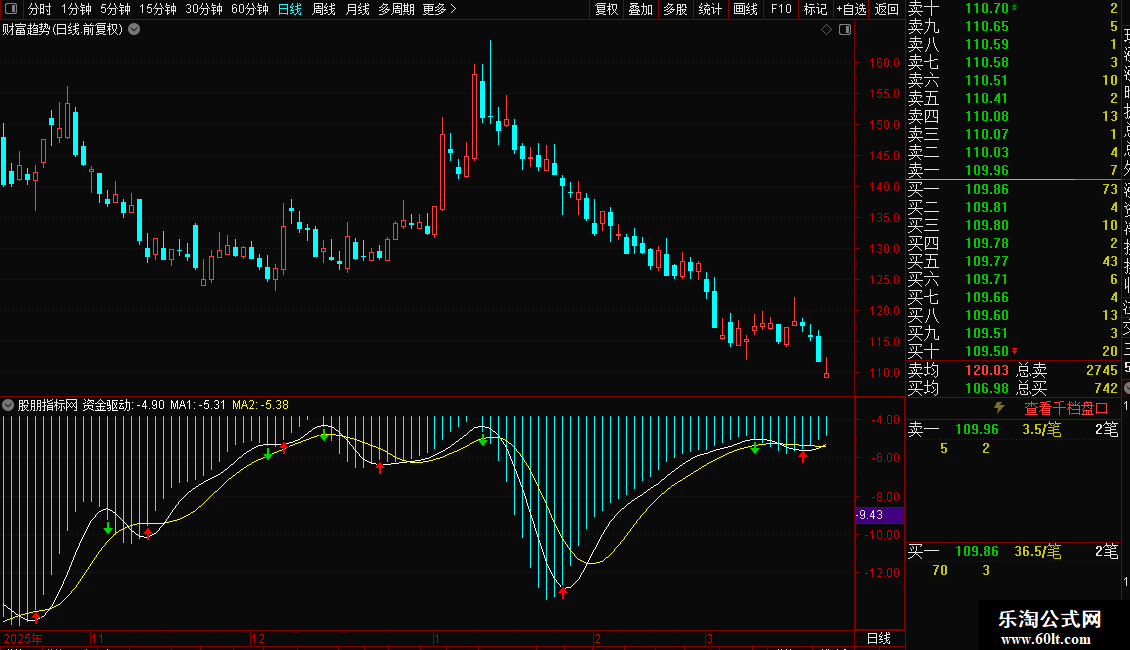Click the 返回 button

pos(886,9)
